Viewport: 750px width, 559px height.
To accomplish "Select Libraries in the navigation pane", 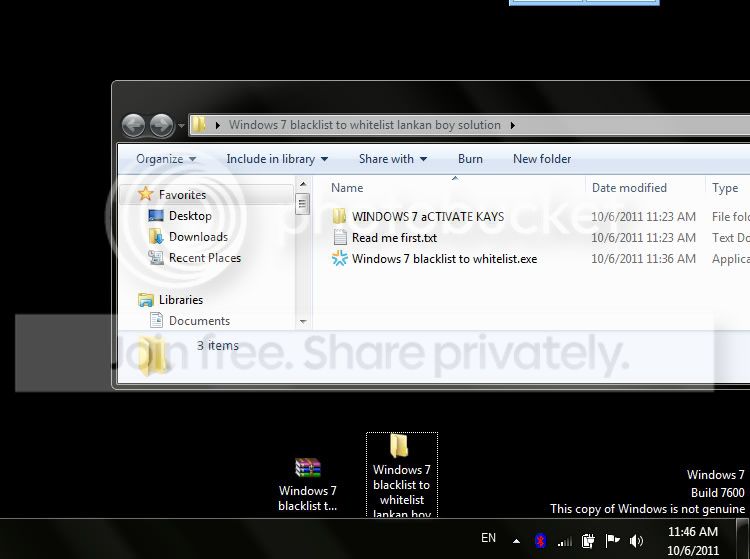I will coord(181,300).
